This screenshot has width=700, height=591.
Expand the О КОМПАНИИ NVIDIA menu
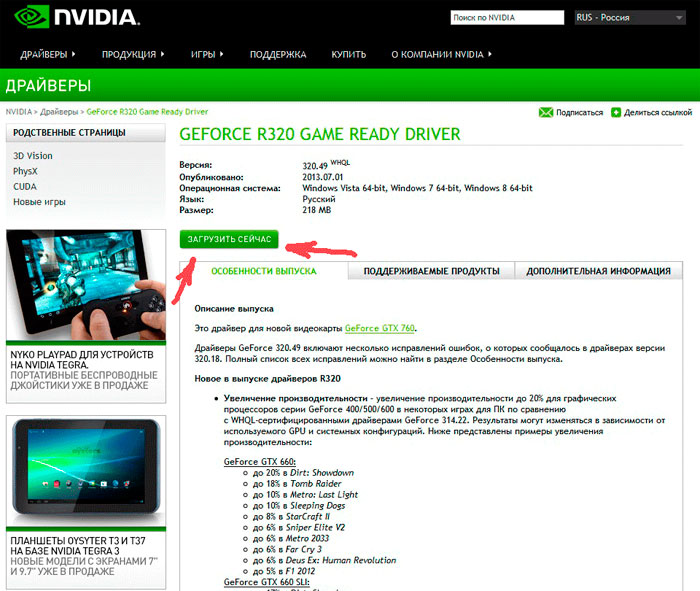coord(442,54)
